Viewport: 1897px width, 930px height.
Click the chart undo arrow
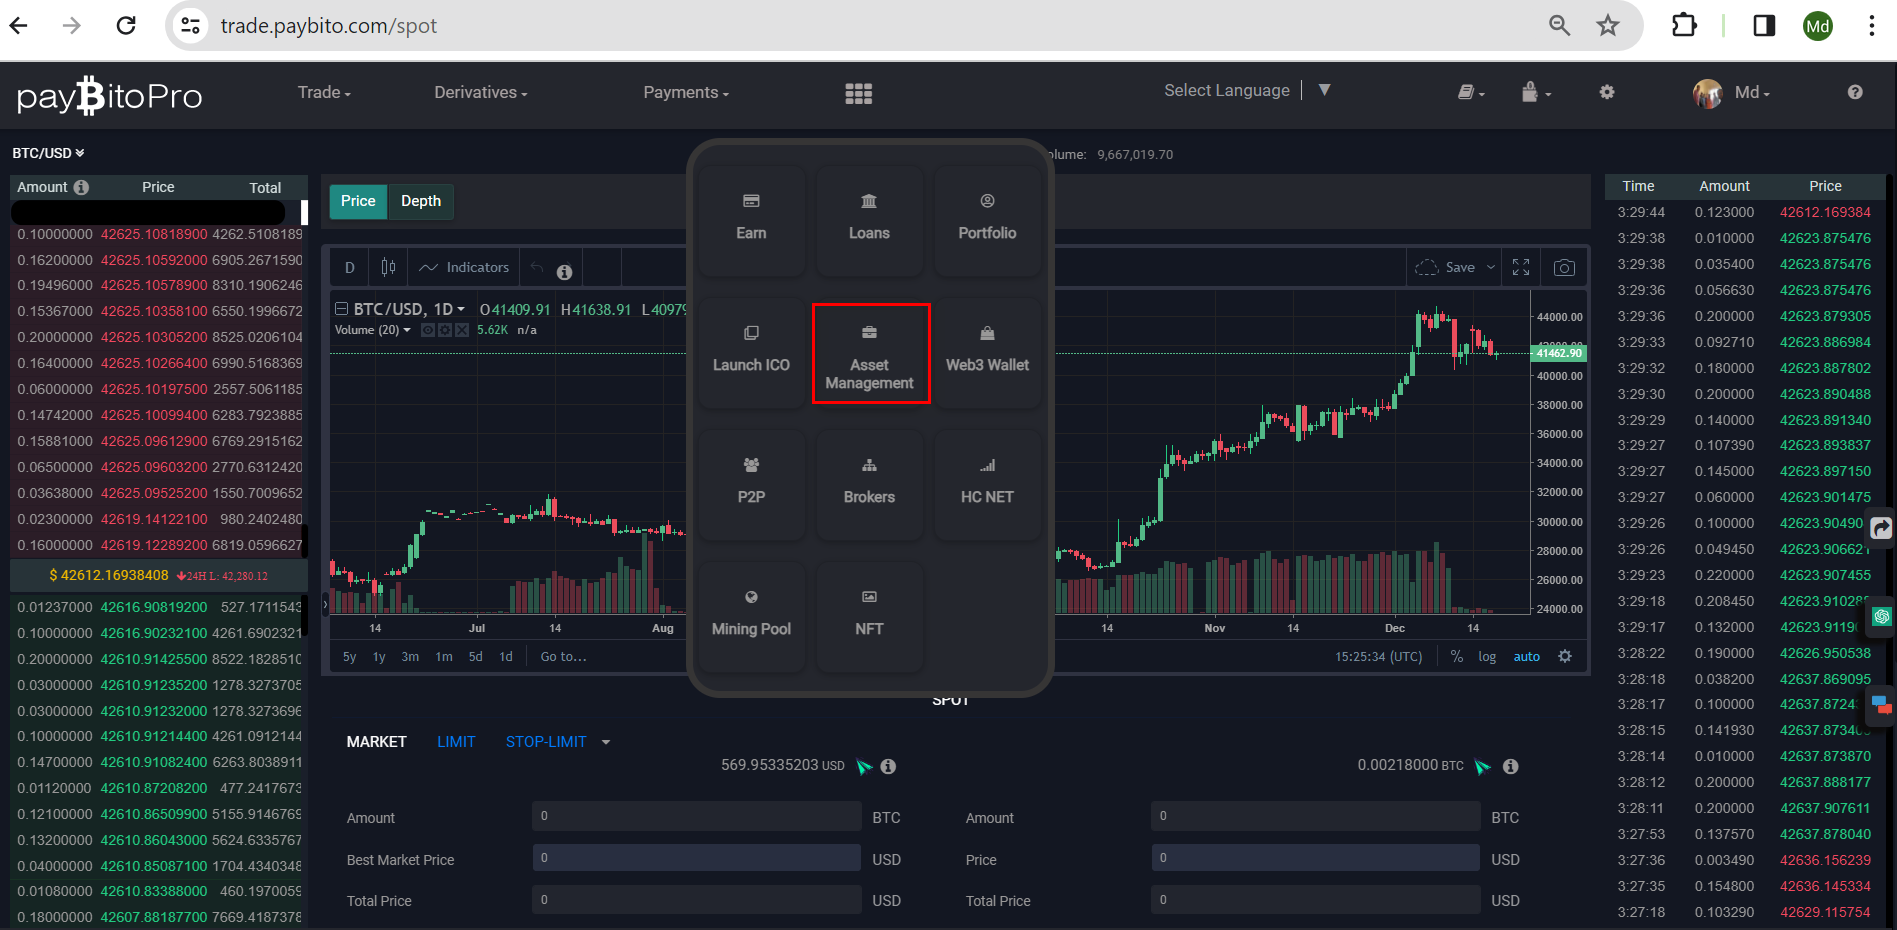coord(537,267)
